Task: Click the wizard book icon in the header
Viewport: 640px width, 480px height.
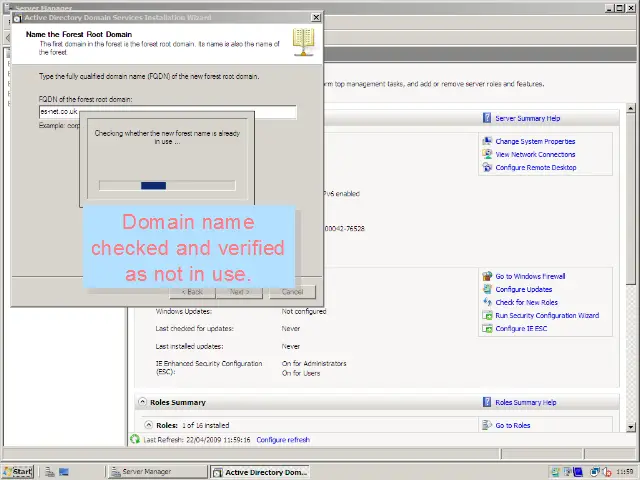Action: tap(303, 42)
